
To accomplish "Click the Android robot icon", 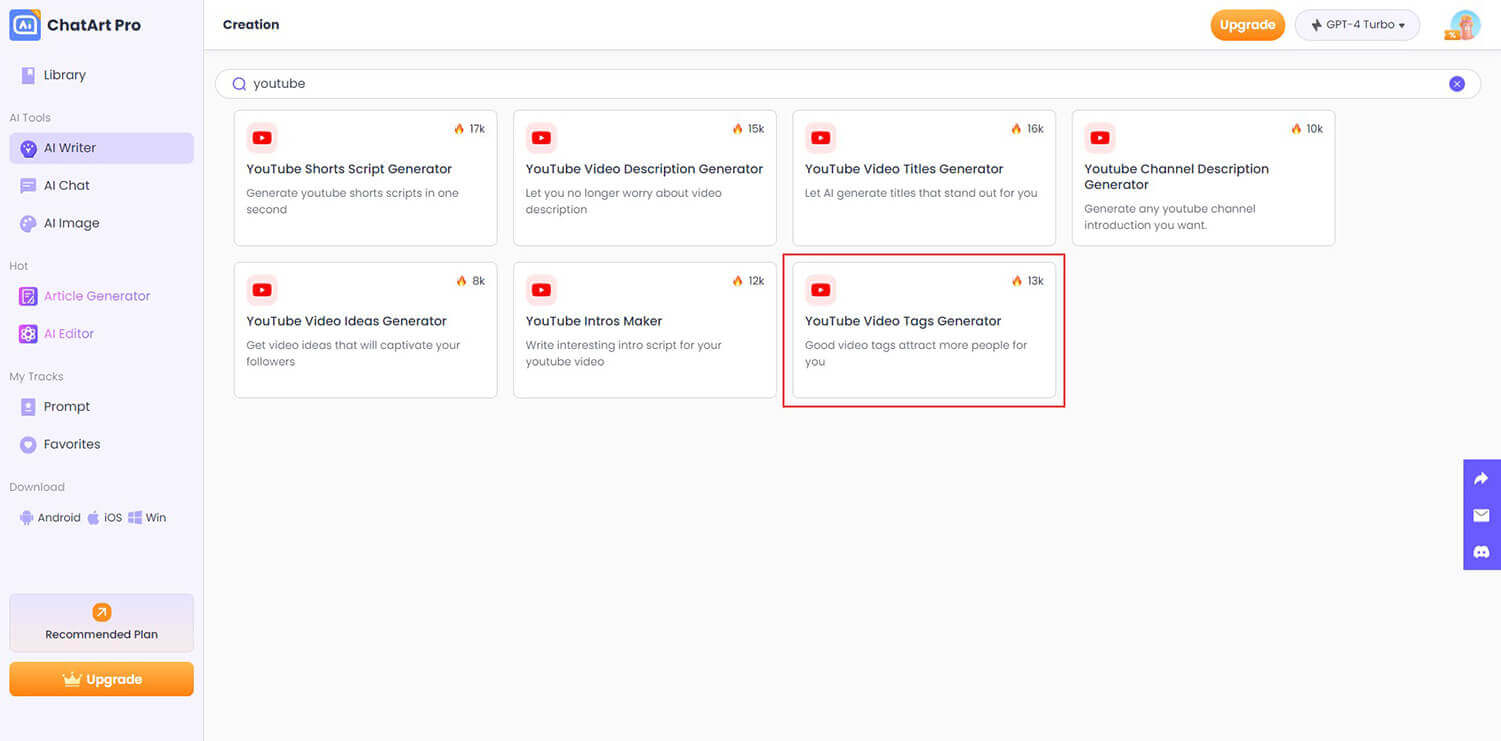I will 26,518.
